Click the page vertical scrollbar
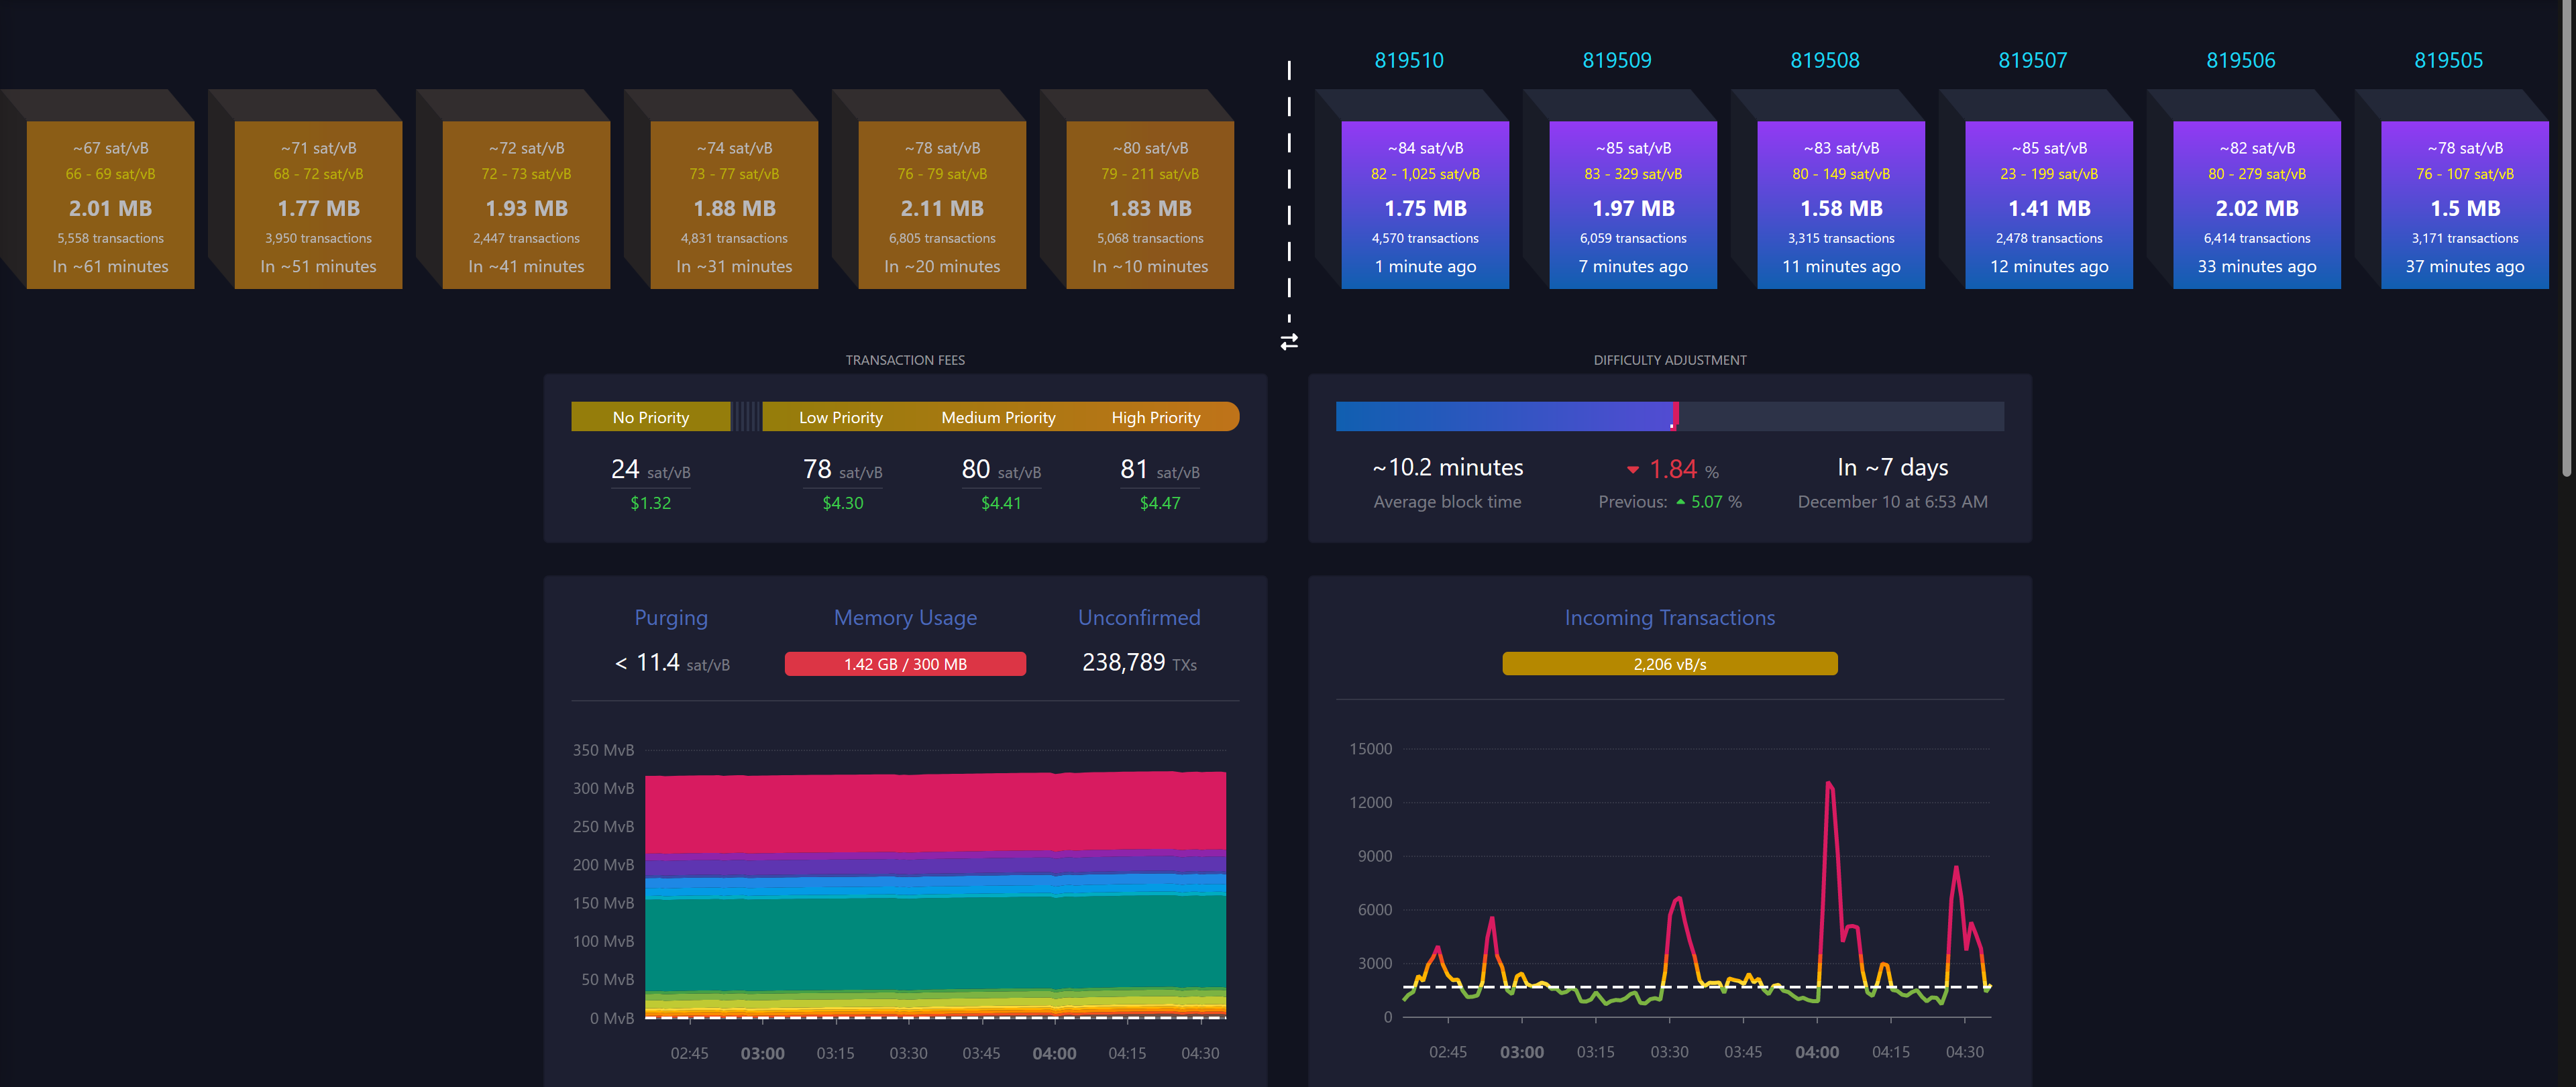 [x=2566, y=240]
